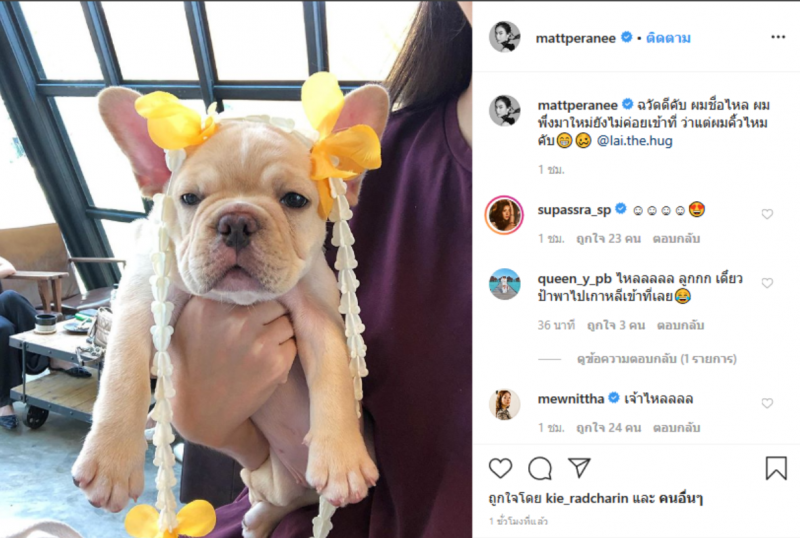Share the post via paper plane icon
The height and width of the screenshot is (538, 800).
tap(579, 468)
